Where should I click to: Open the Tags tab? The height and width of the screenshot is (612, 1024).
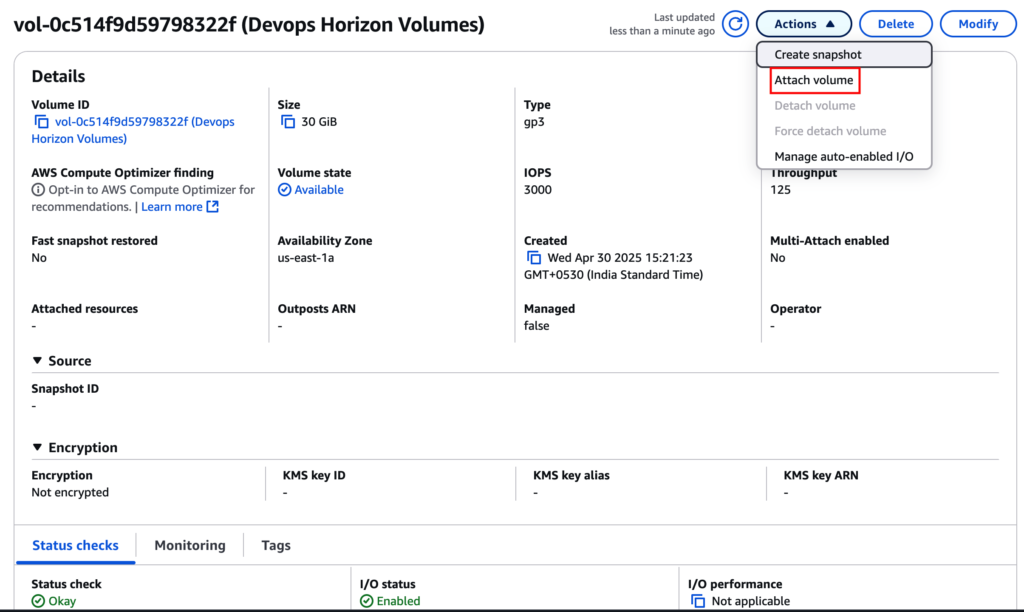pyautogui.click(x=276, y=545)
